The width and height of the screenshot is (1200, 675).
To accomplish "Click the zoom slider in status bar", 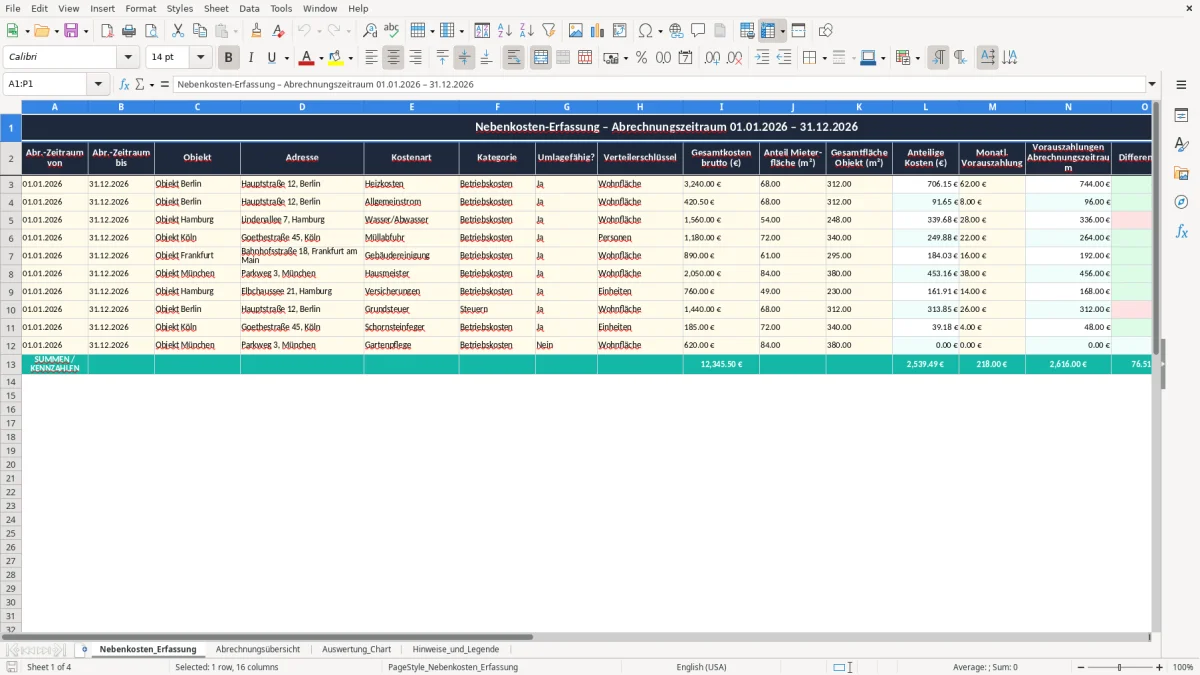I will pos(1119,667).
